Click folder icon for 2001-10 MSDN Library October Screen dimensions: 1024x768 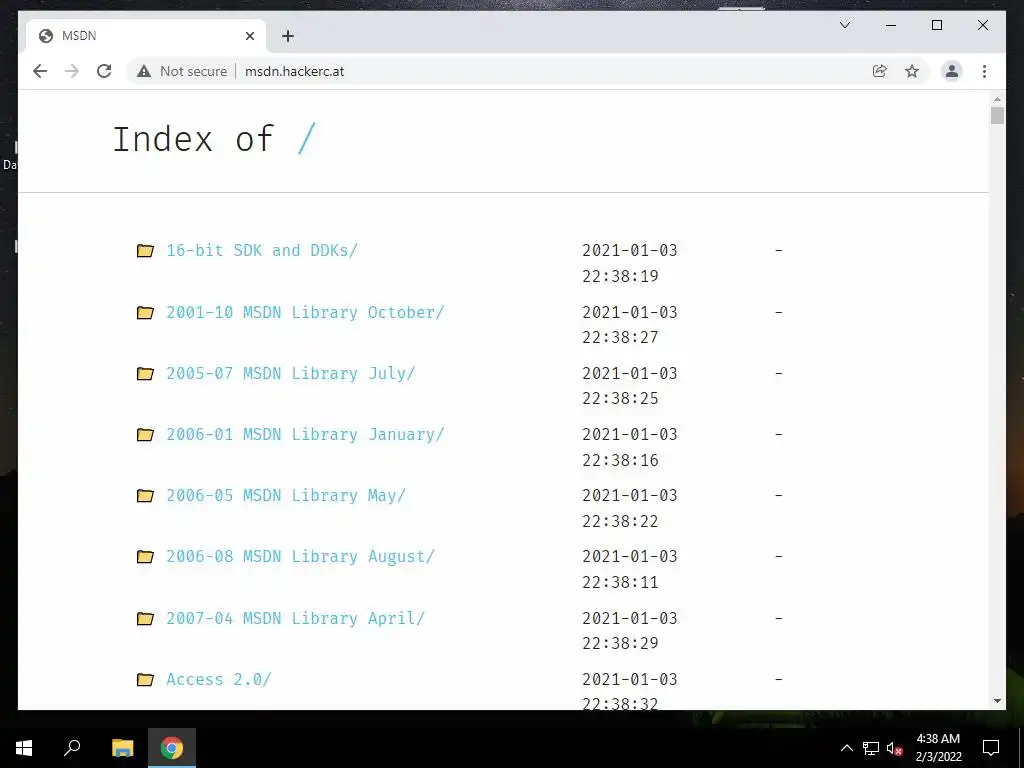click(145, 313)
